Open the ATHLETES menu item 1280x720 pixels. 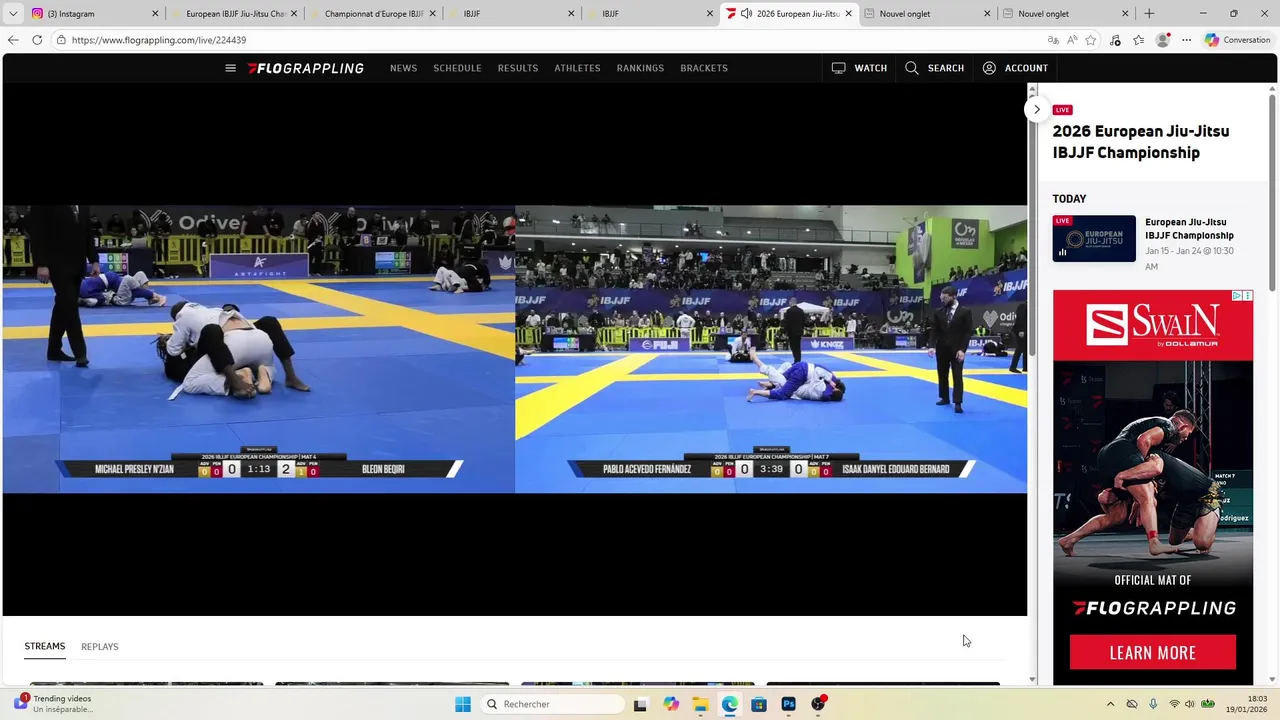tap(577, 68)
